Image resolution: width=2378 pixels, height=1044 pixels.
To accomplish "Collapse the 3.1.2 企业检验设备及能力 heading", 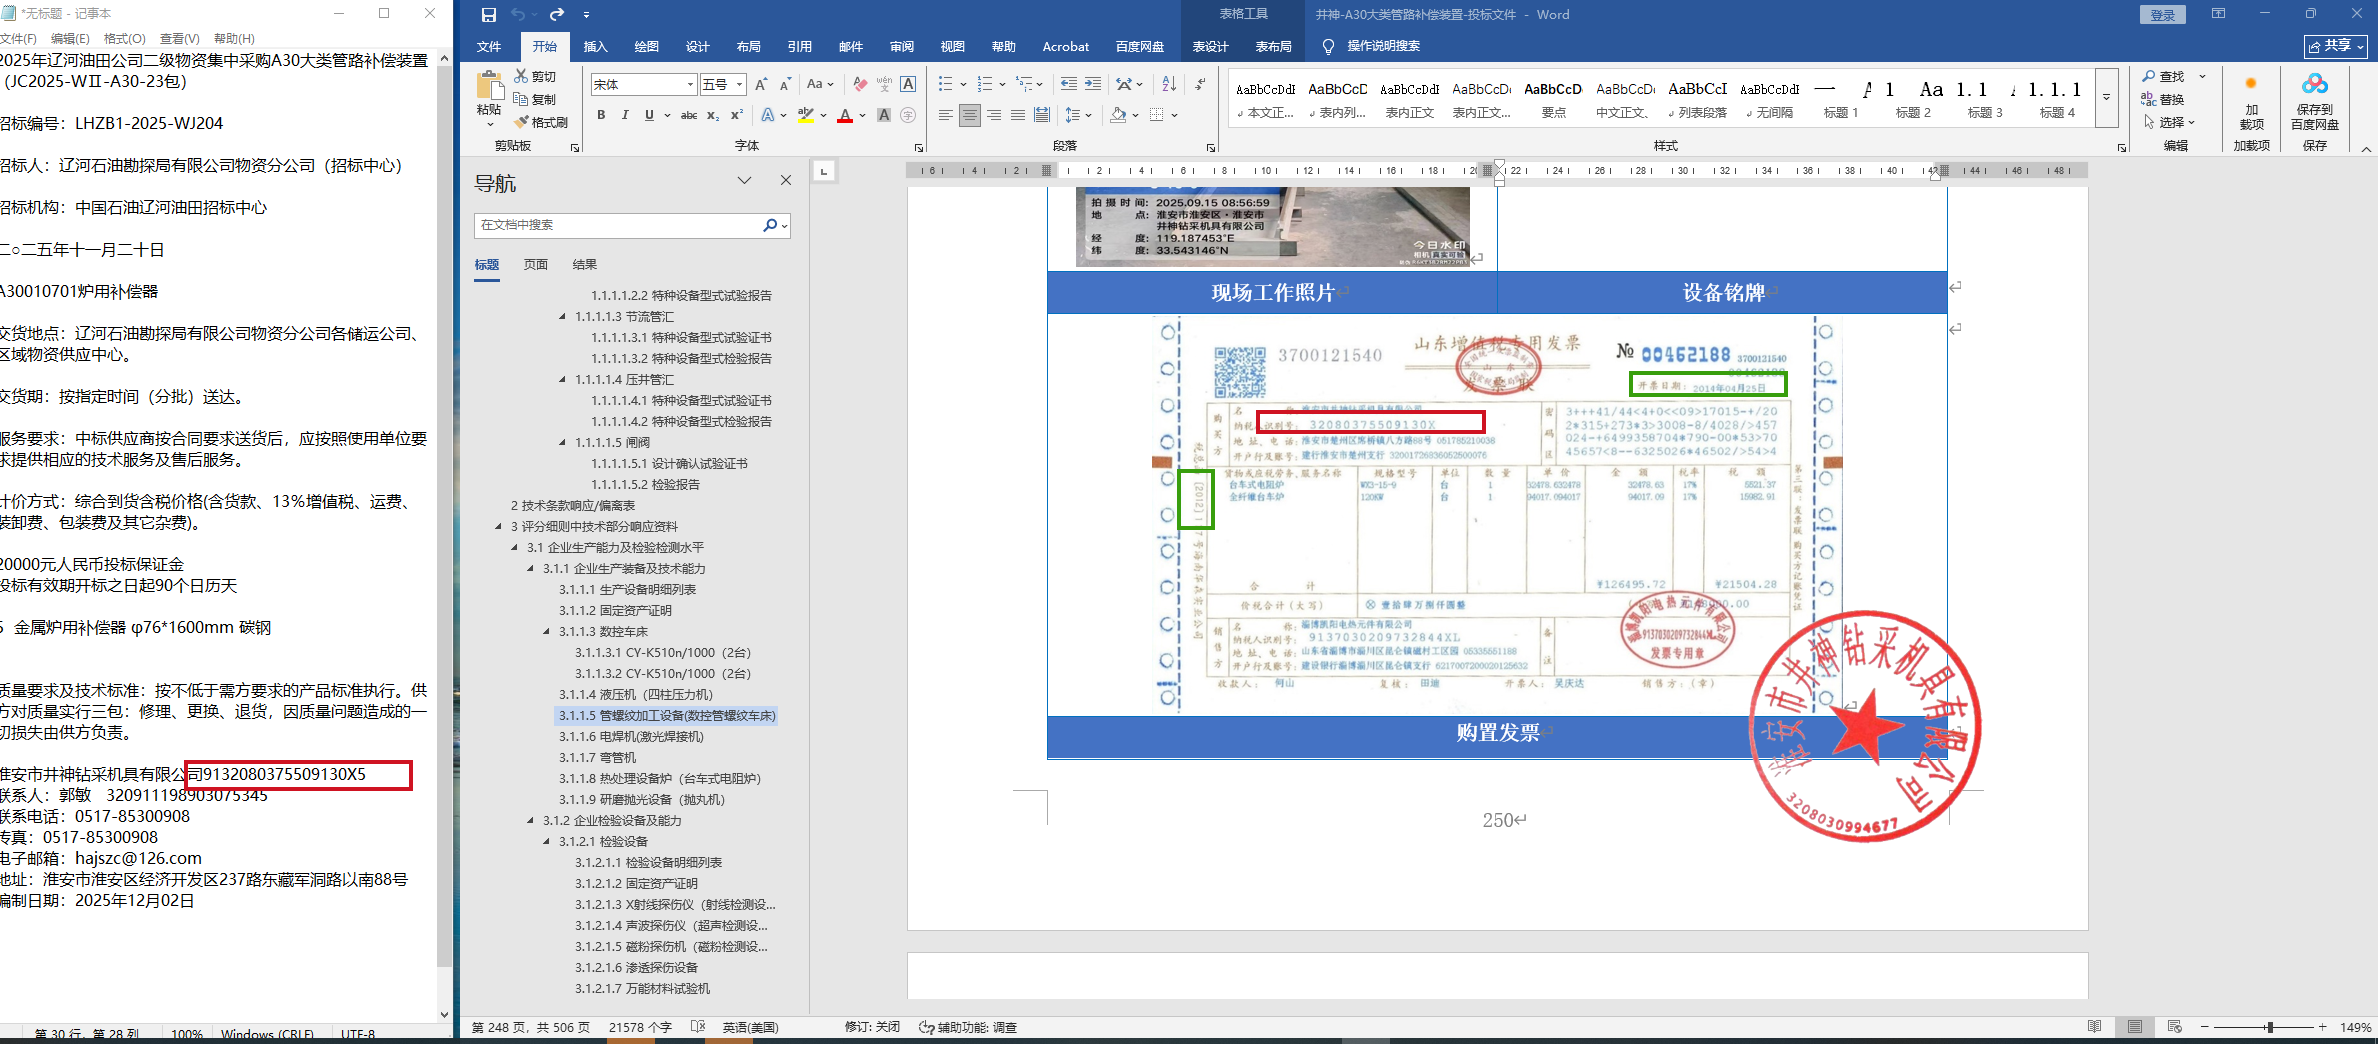I will pos(531,821).
